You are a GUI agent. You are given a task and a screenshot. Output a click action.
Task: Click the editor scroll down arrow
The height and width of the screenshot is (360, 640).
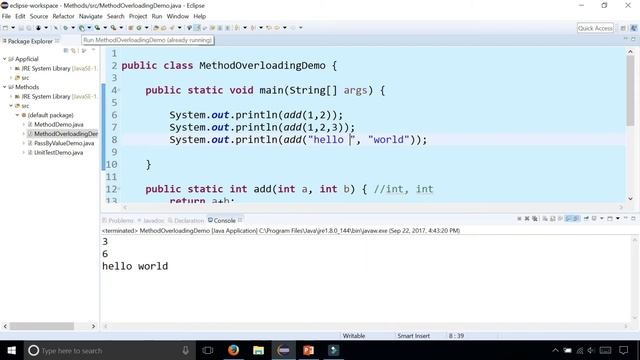630,199
